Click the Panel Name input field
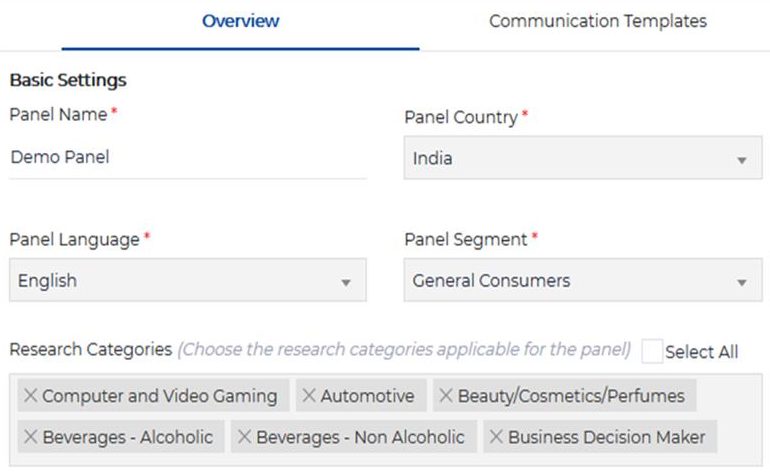Viewport: 770px width, 473px height. pyautogui.click(x=187, y=157)
